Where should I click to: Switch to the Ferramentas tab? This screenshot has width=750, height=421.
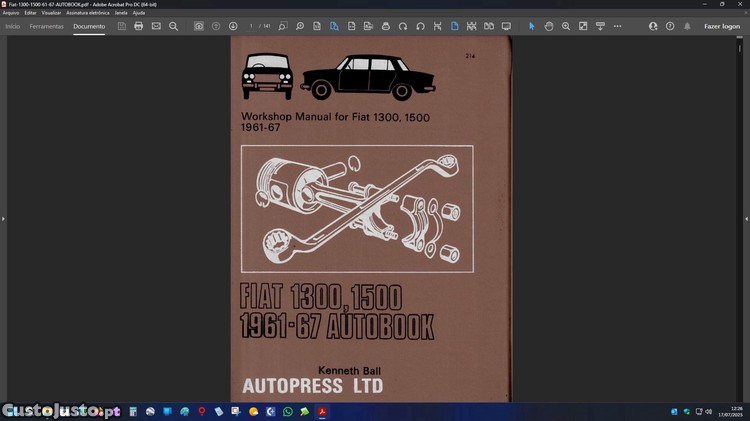(46, 26)
